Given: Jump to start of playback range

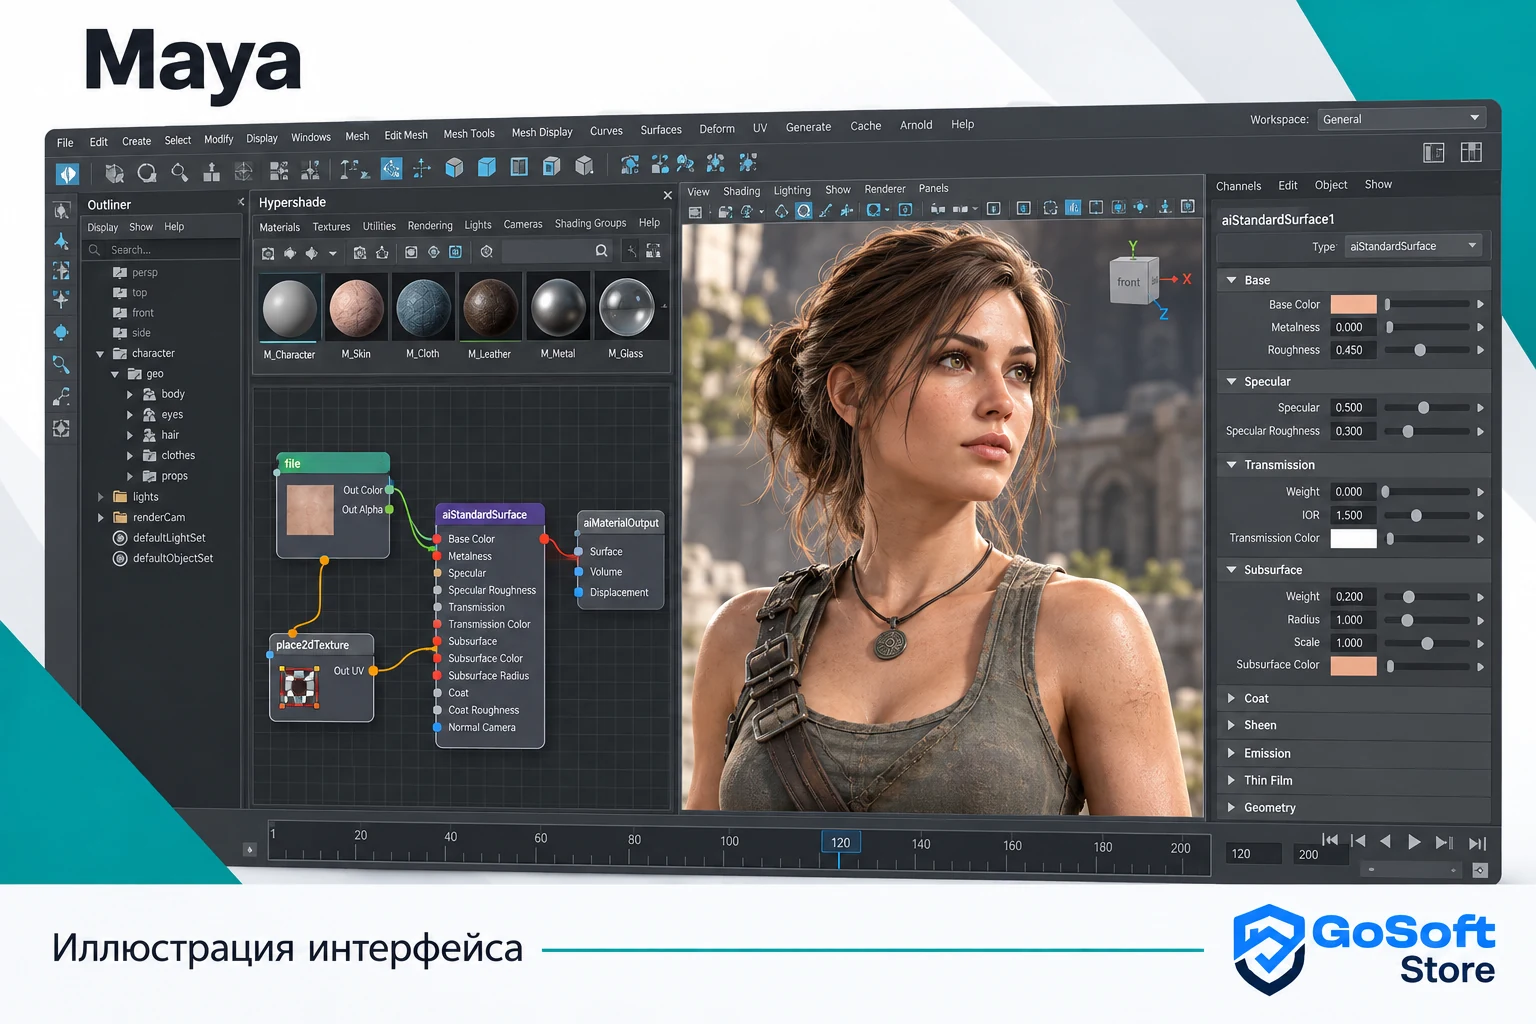Looking at the screenshot, I should point(1329,840).
